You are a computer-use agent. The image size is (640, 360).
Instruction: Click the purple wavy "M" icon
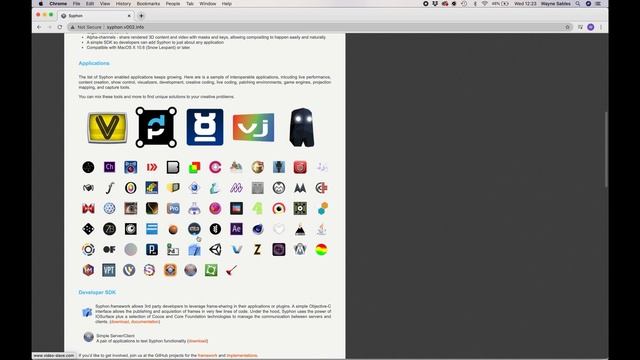tap(236, 188)
